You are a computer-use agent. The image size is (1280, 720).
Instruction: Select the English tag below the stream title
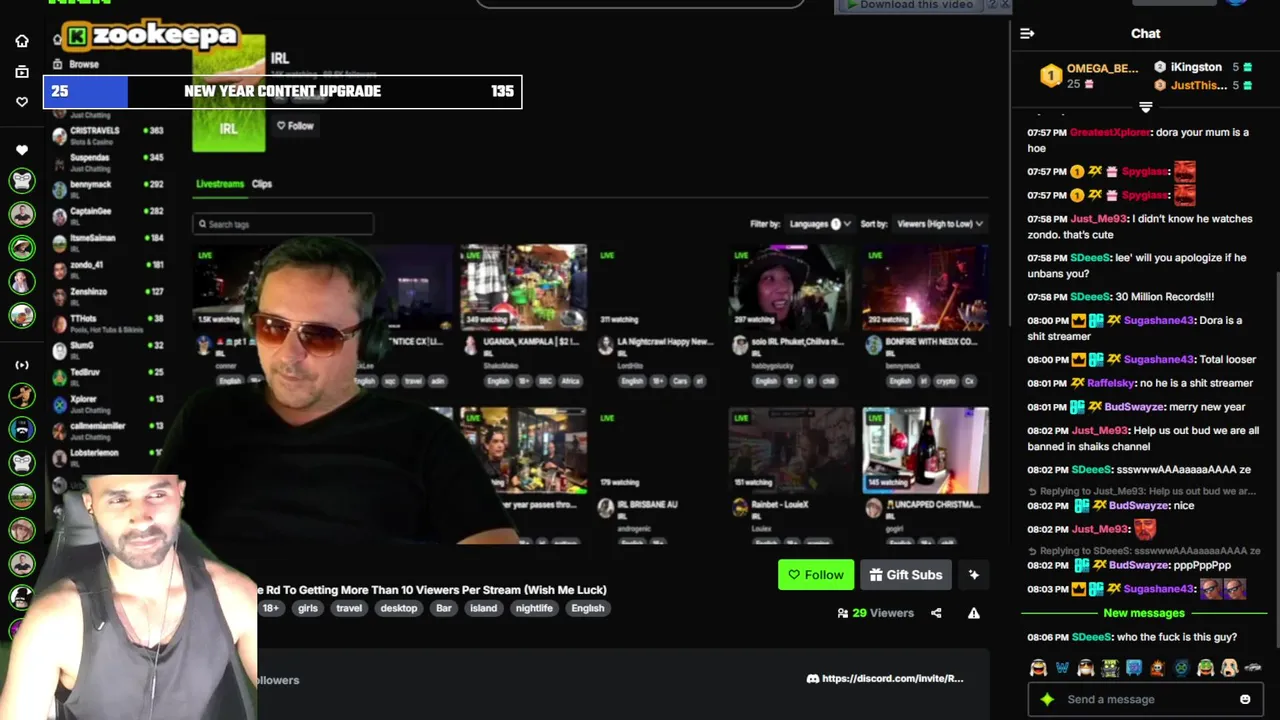[x=588, y=608]
